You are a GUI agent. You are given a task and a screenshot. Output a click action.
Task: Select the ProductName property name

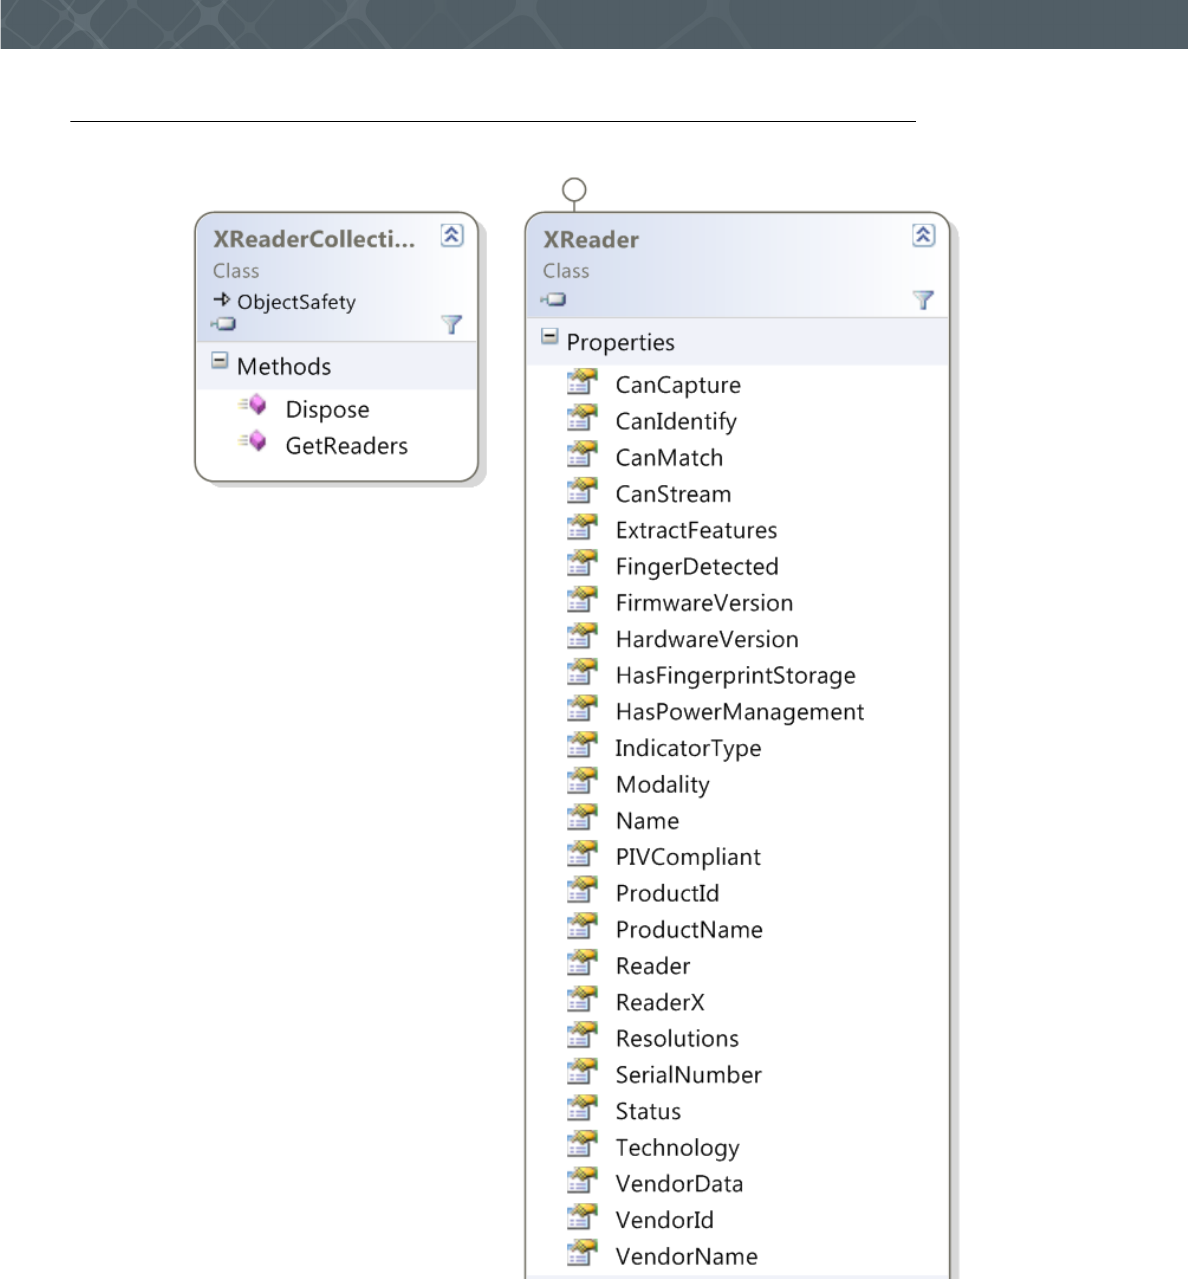coord(689,930)
